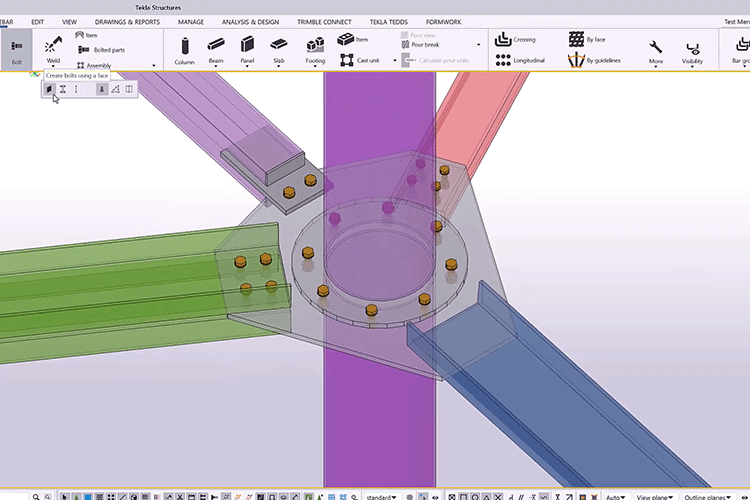Screen dimensions: 750x500
Task: Create a concrete Beam
Action: point(216,51)
